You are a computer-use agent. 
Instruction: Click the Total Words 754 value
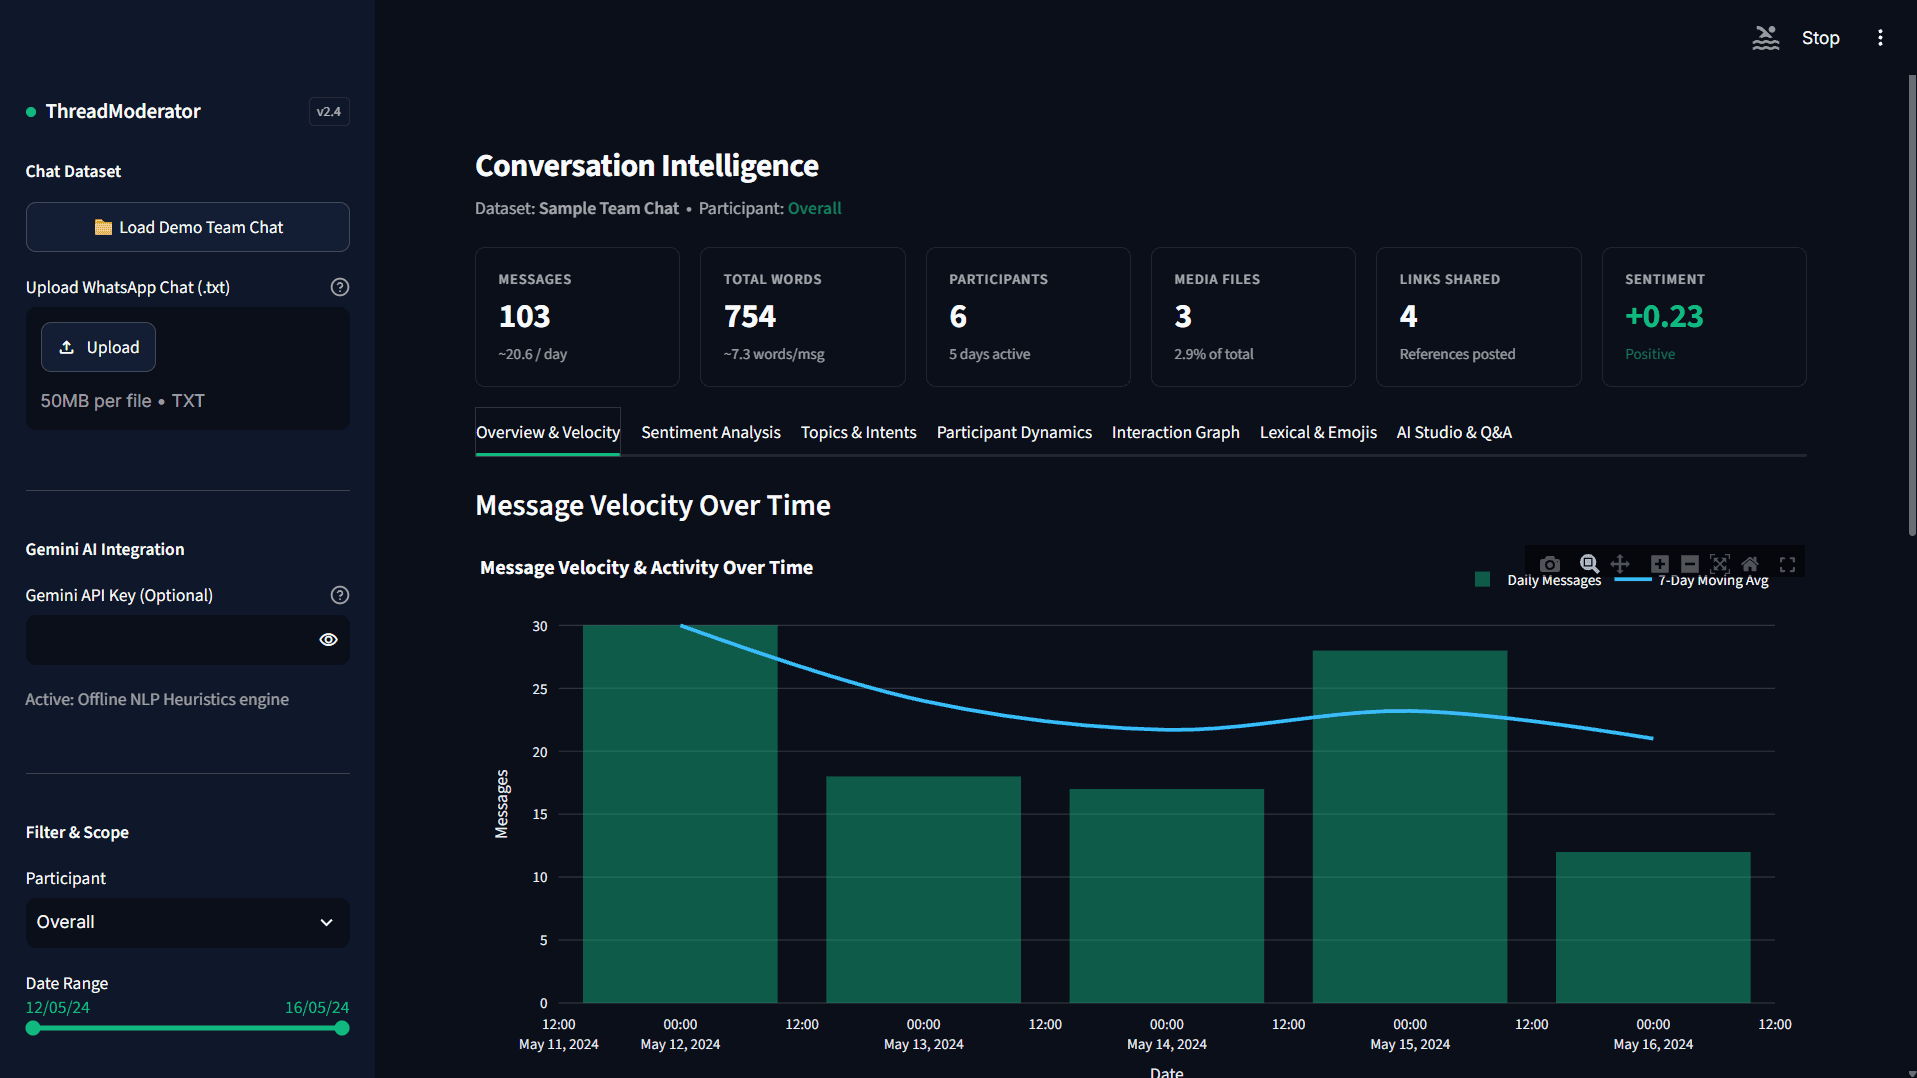point(749,317)
